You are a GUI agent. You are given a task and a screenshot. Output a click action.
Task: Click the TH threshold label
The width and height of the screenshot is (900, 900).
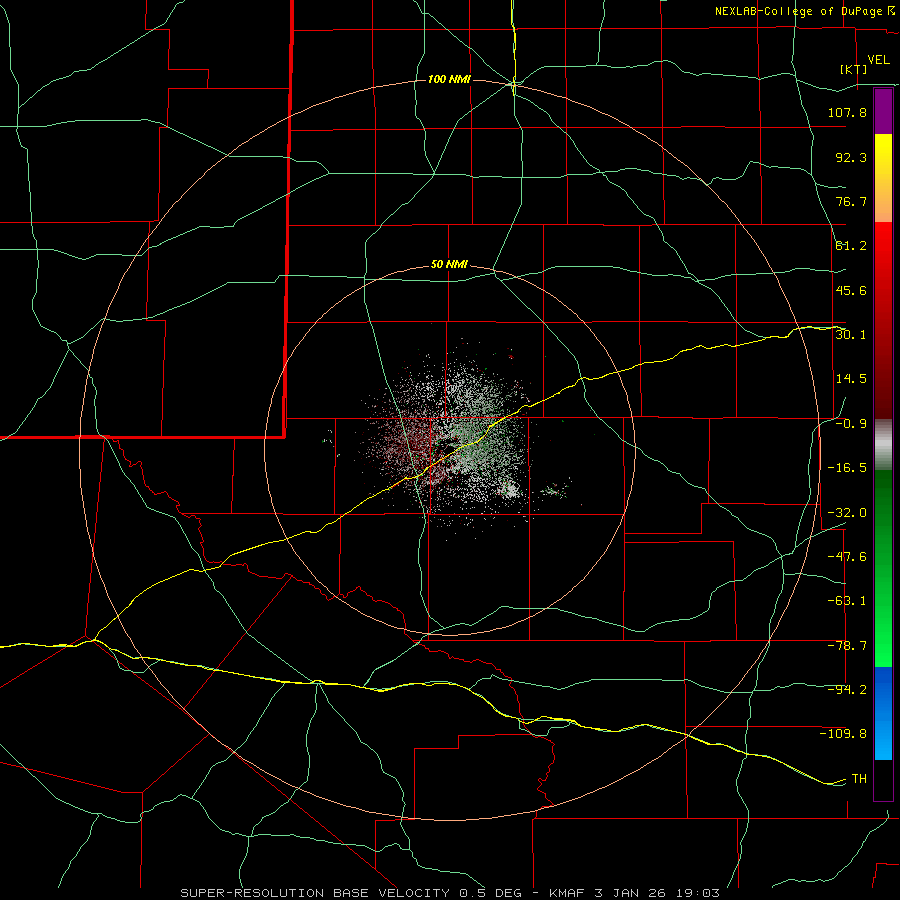coord(859,778)
